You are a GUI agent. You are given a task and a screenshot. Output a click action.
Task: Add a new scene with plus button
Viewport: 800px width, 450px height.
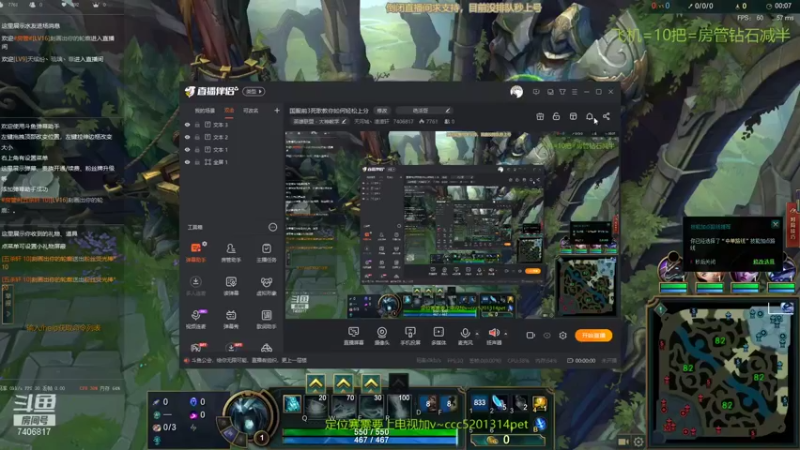coord(277,110)
